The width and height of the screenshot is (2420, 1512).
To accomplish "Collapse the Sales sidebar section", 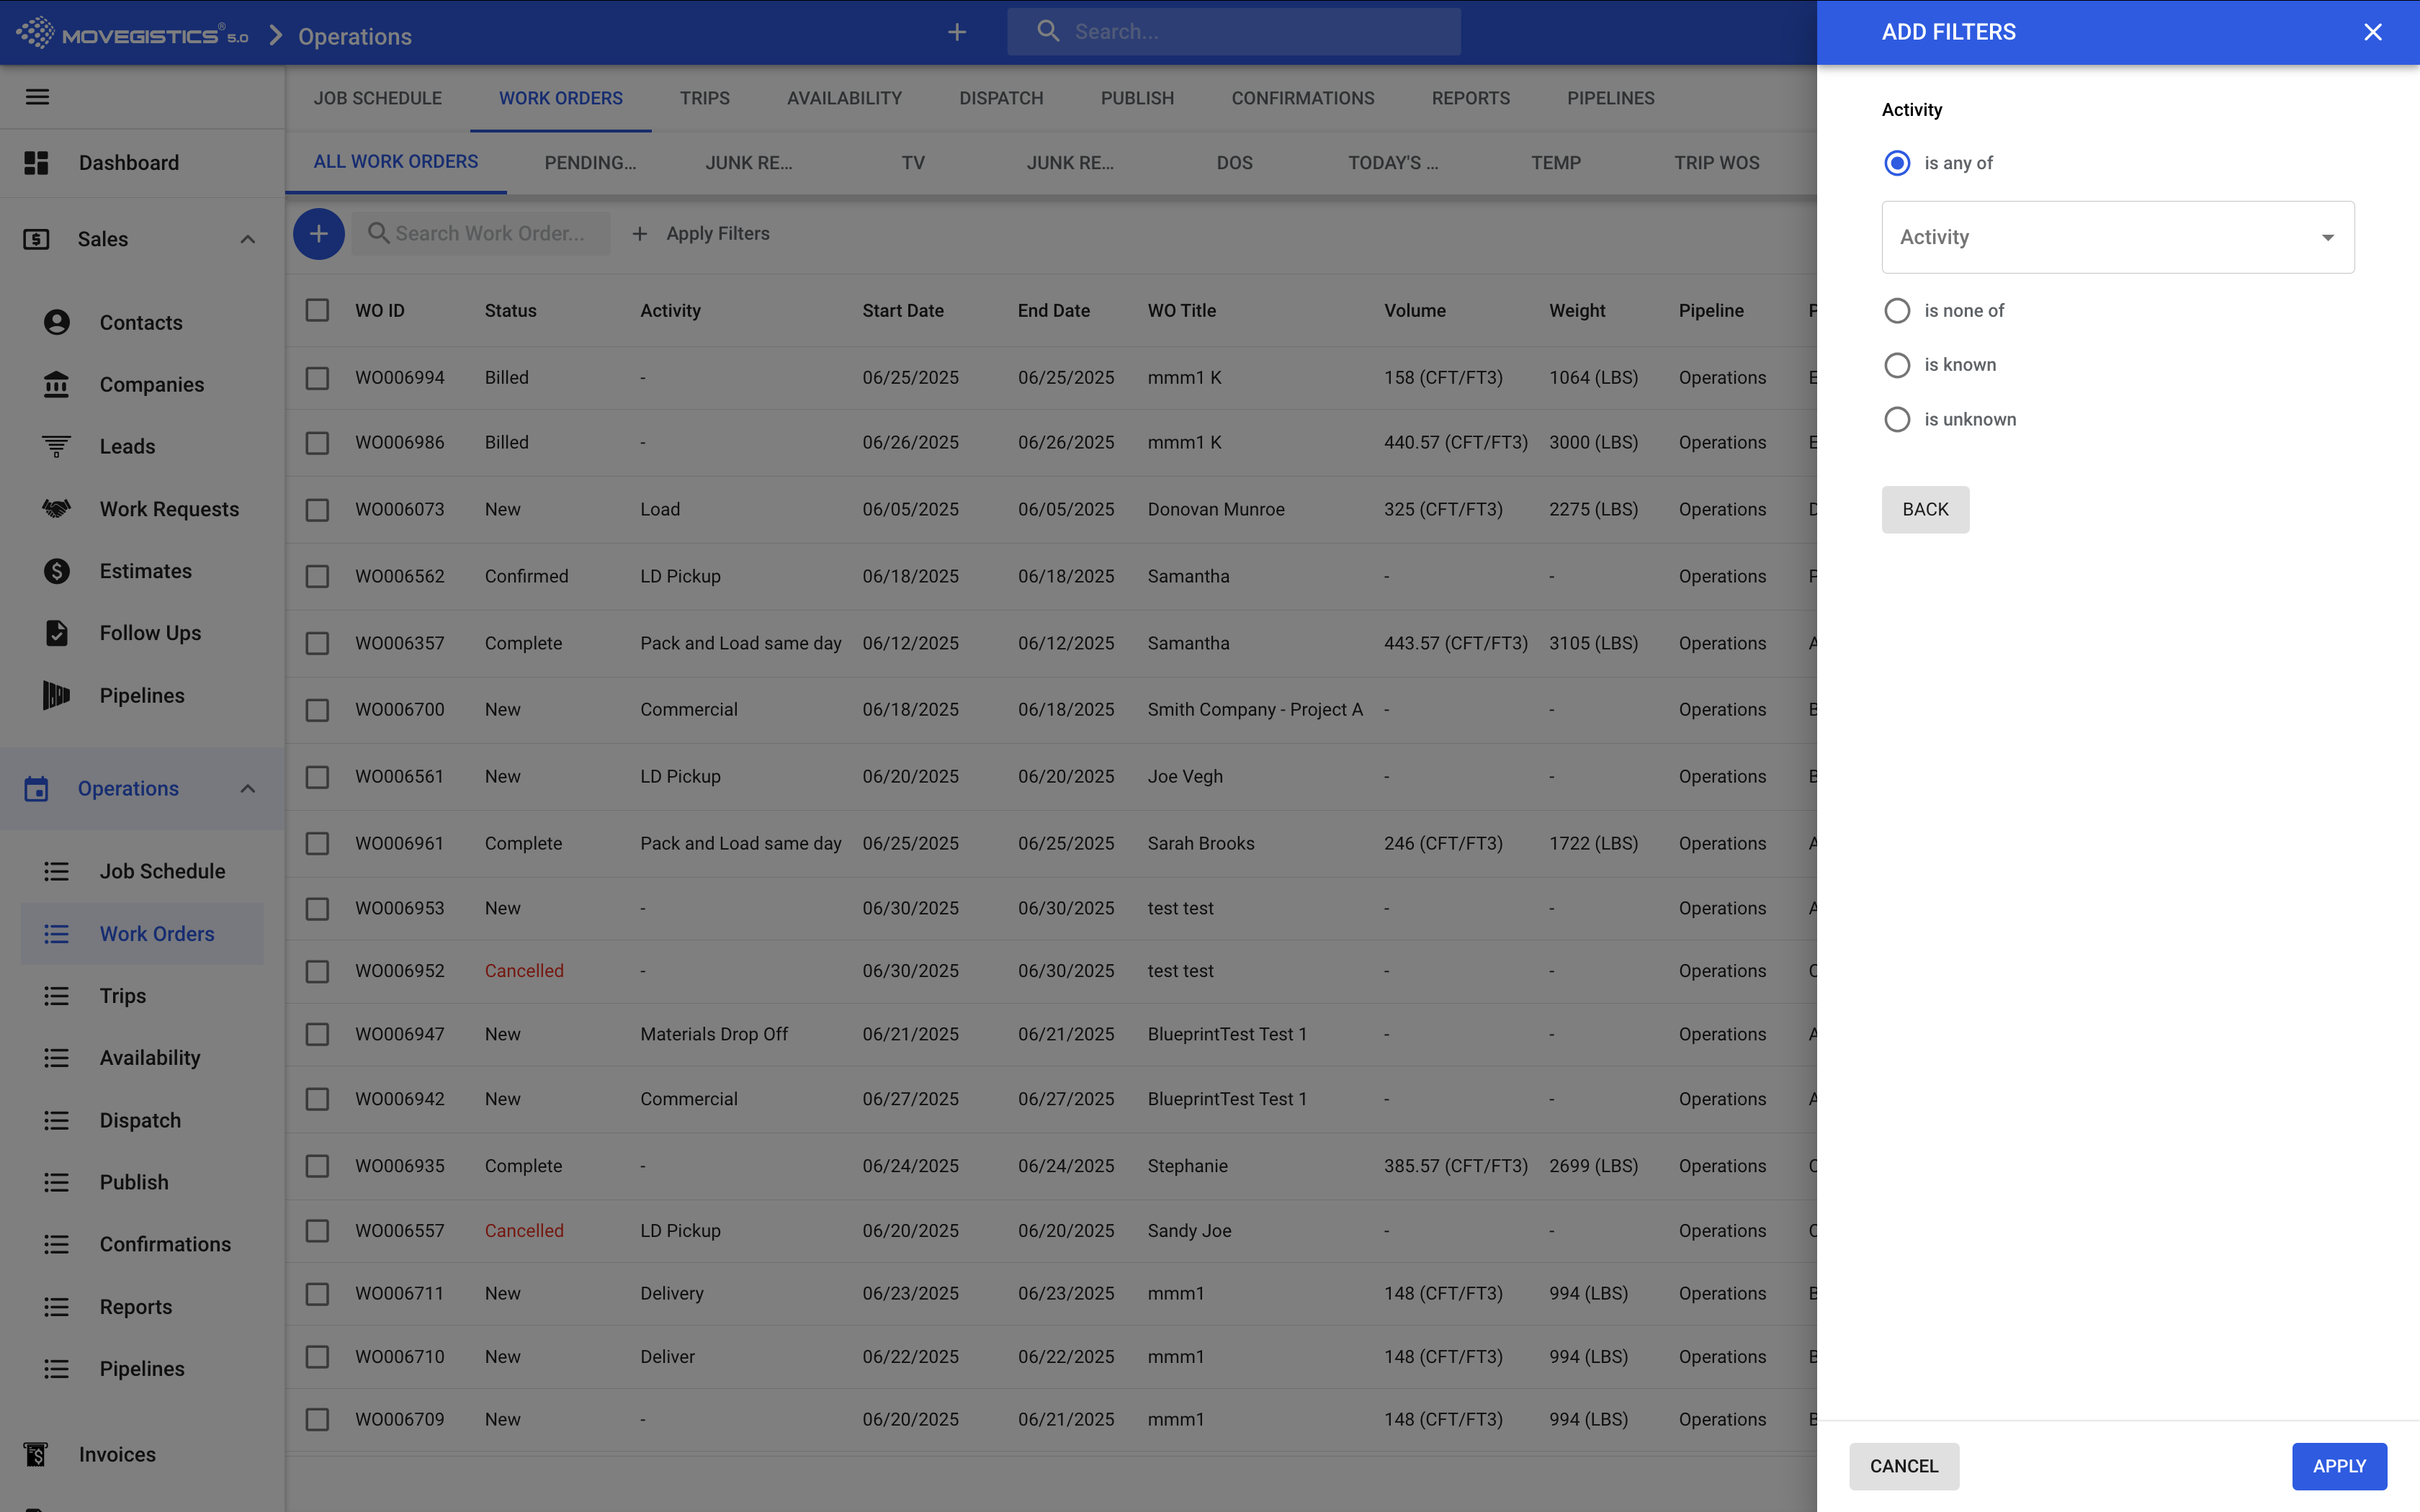I will tap(247, 239).
